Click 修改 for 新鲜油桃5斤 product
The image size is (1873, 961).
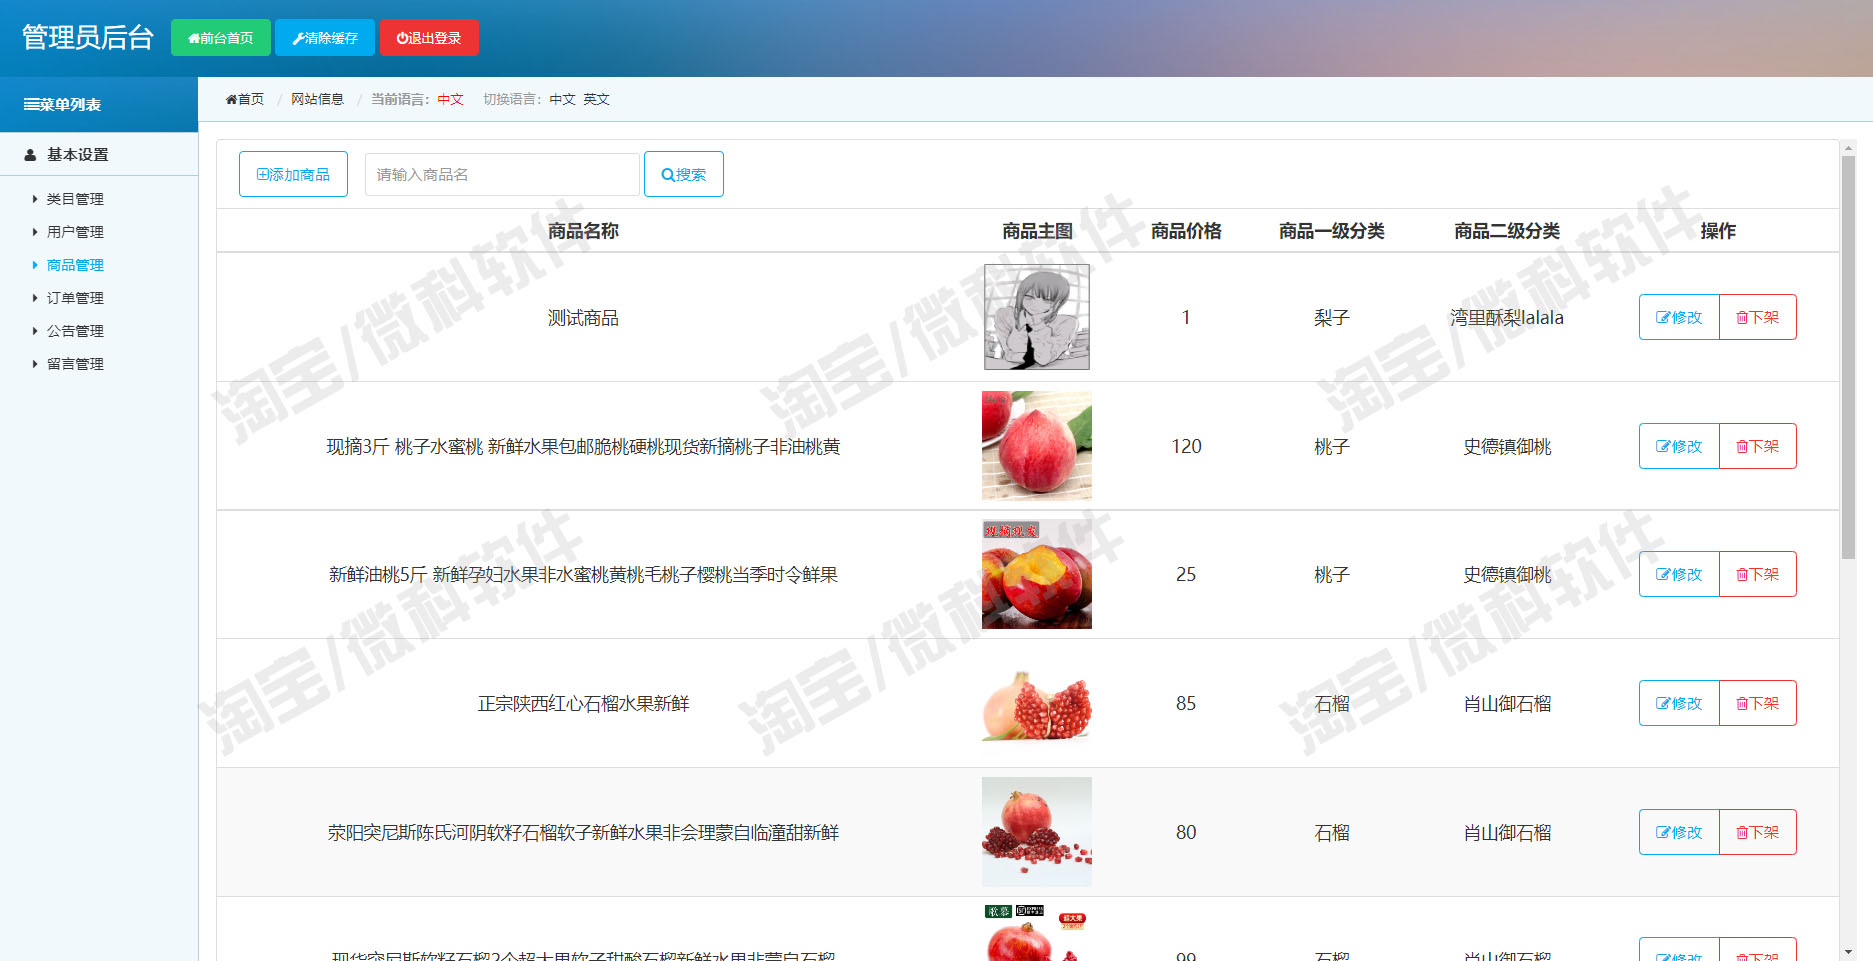pyautogui.click(x=1679, y=574)
